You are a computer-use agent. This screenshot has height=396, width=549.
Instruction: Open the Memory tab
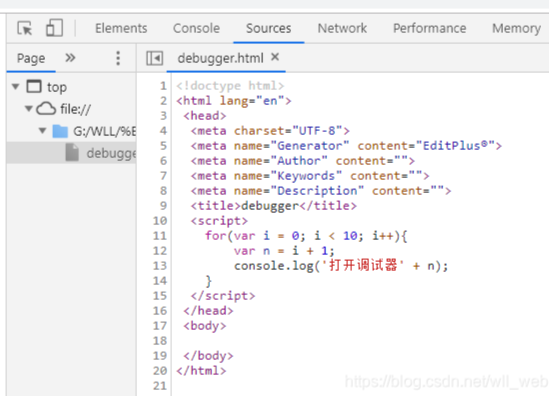click(x=516, y=28)
